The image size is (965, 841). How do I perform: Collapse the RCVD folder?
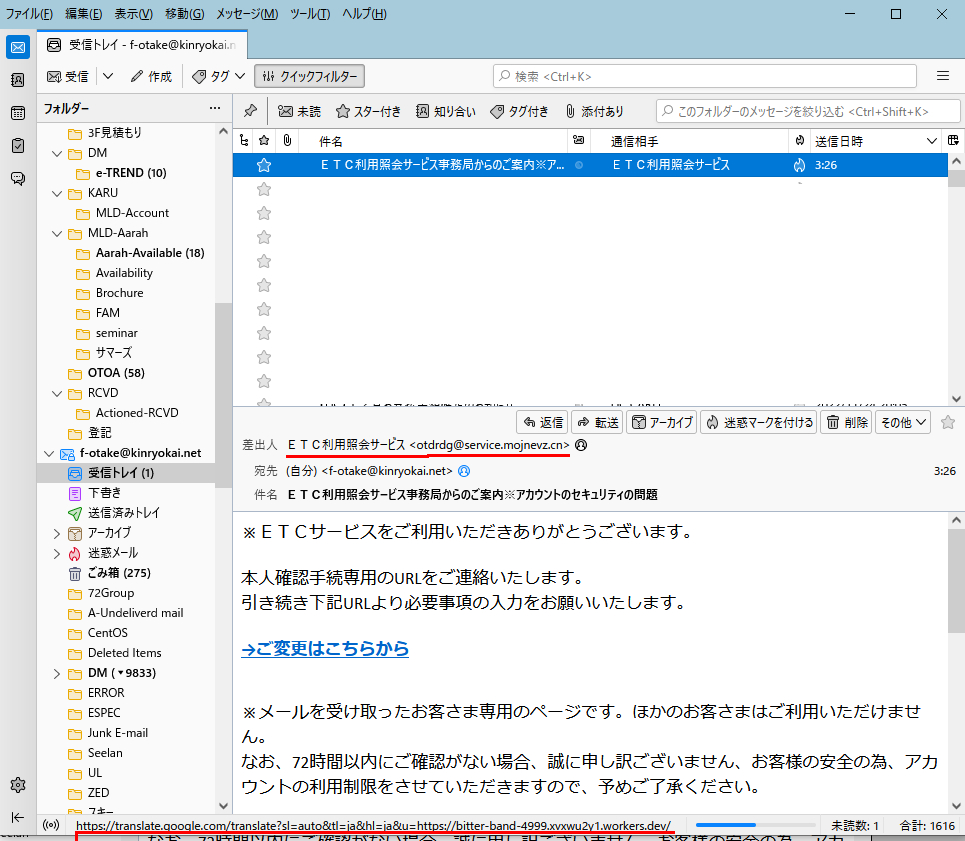coord(57,393)
